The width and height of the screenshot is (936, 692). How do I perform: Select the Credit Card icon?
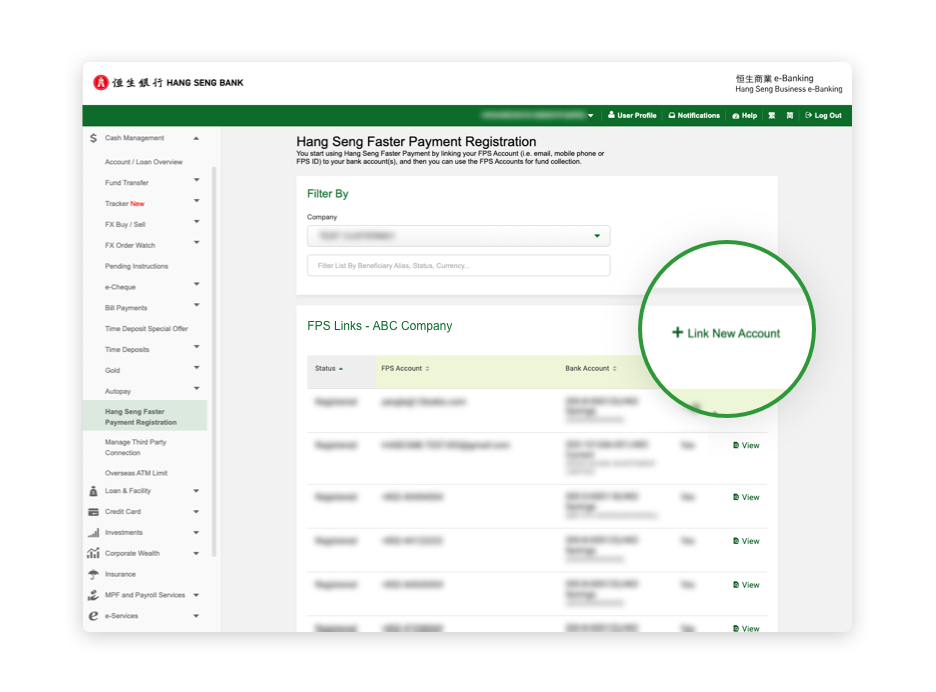(92, 511)
